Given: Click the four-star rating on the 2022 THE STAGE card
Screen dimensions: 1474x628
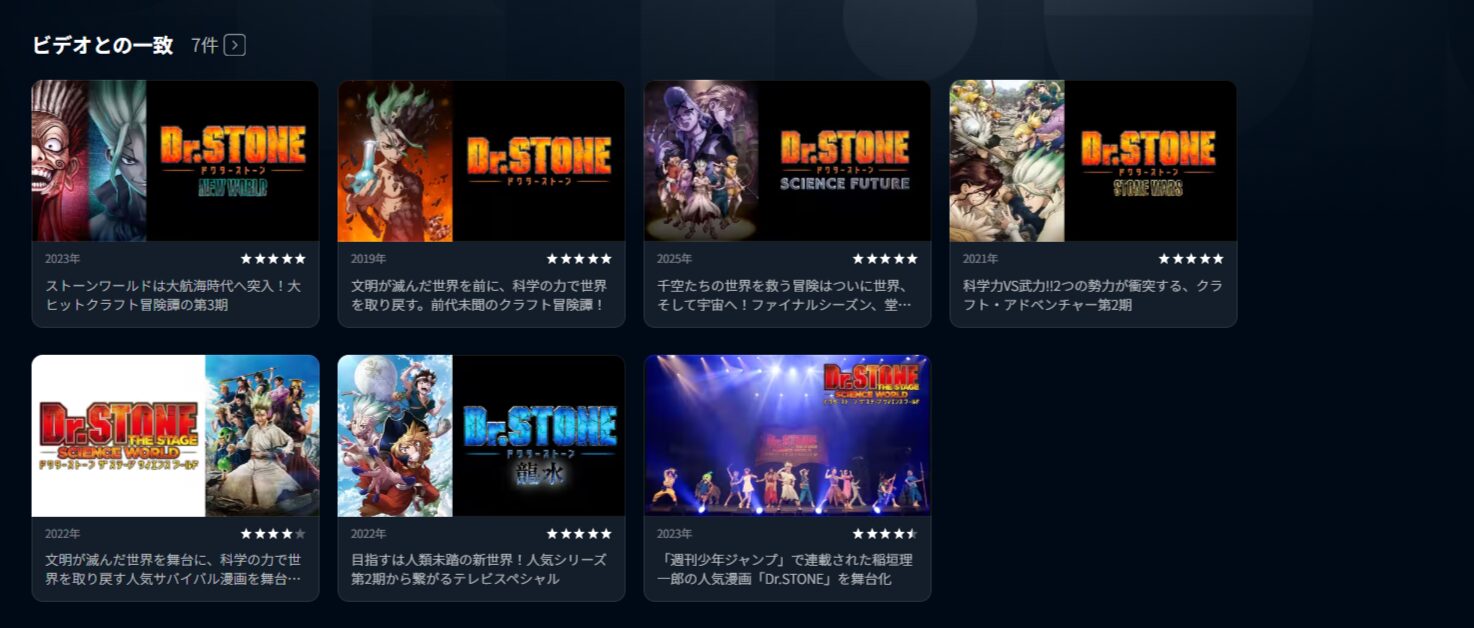Looking at the screenshot, I should [x=273, y=534].
